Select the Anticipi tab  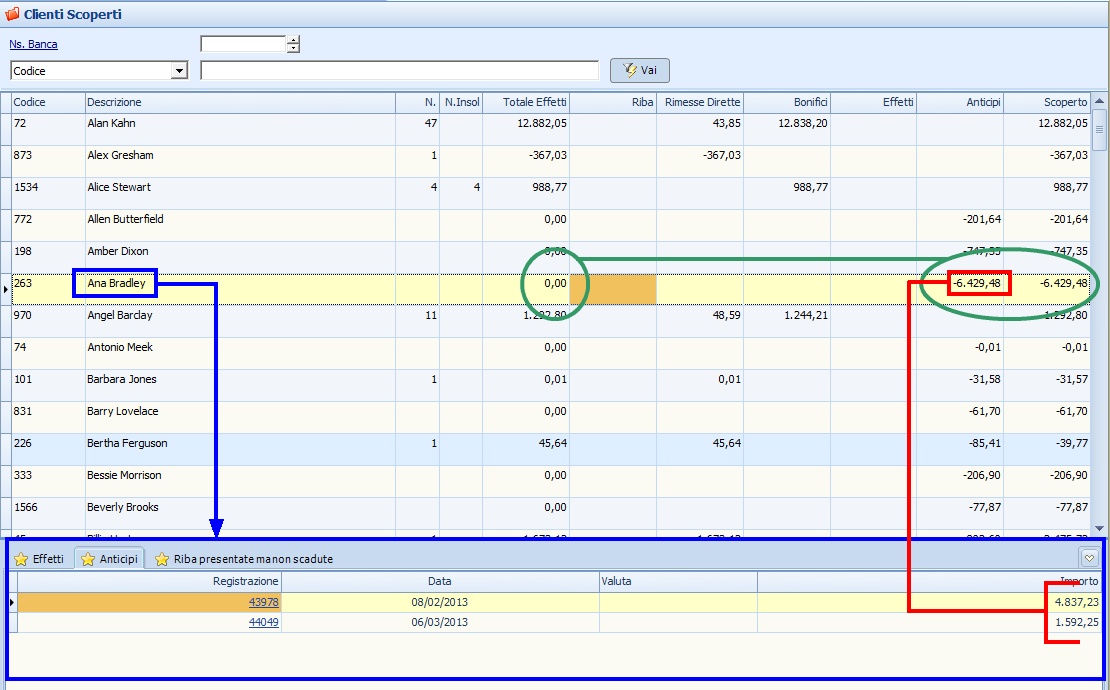pyautogui.click(x=118, y=559)
